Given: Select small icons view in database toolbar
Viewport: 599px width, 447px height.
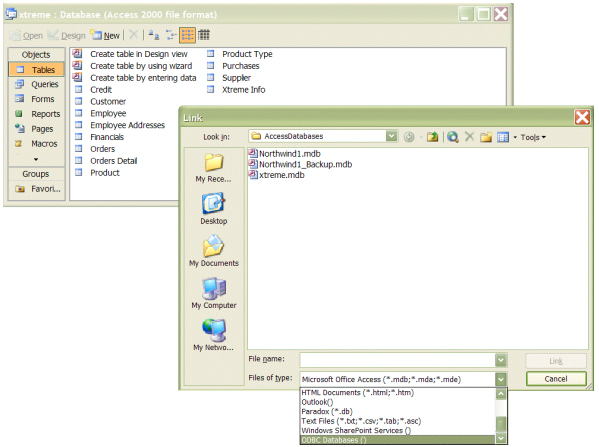Looking at the screenshot, I should [x=171, y=35].
